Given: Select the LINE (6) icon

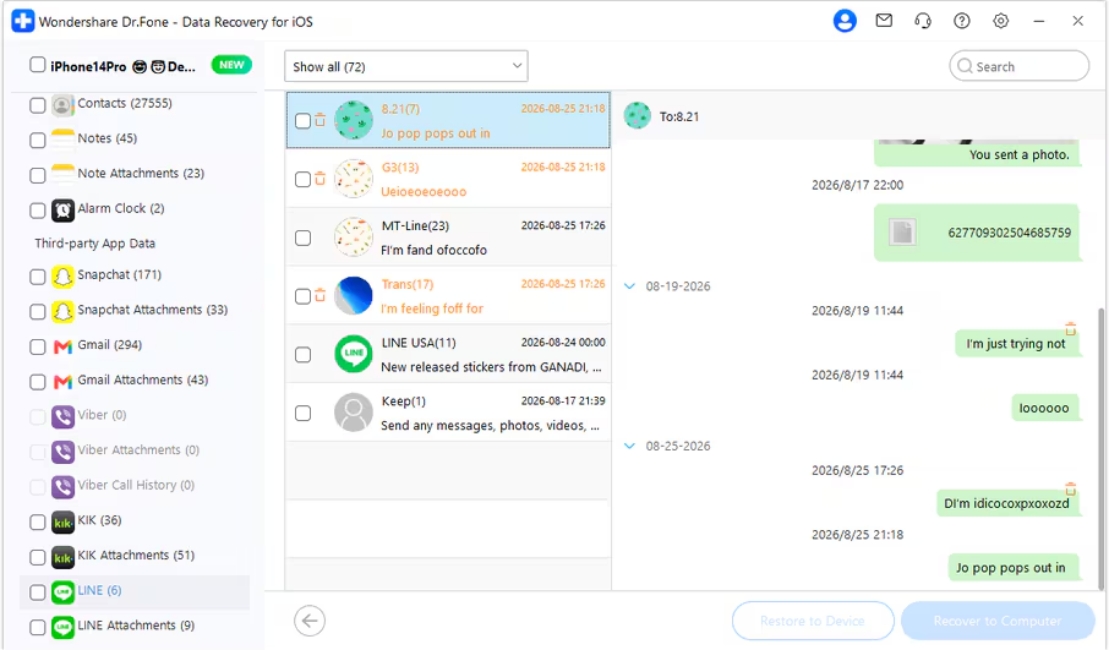Looking at the screenshot, I should [62, 591].
